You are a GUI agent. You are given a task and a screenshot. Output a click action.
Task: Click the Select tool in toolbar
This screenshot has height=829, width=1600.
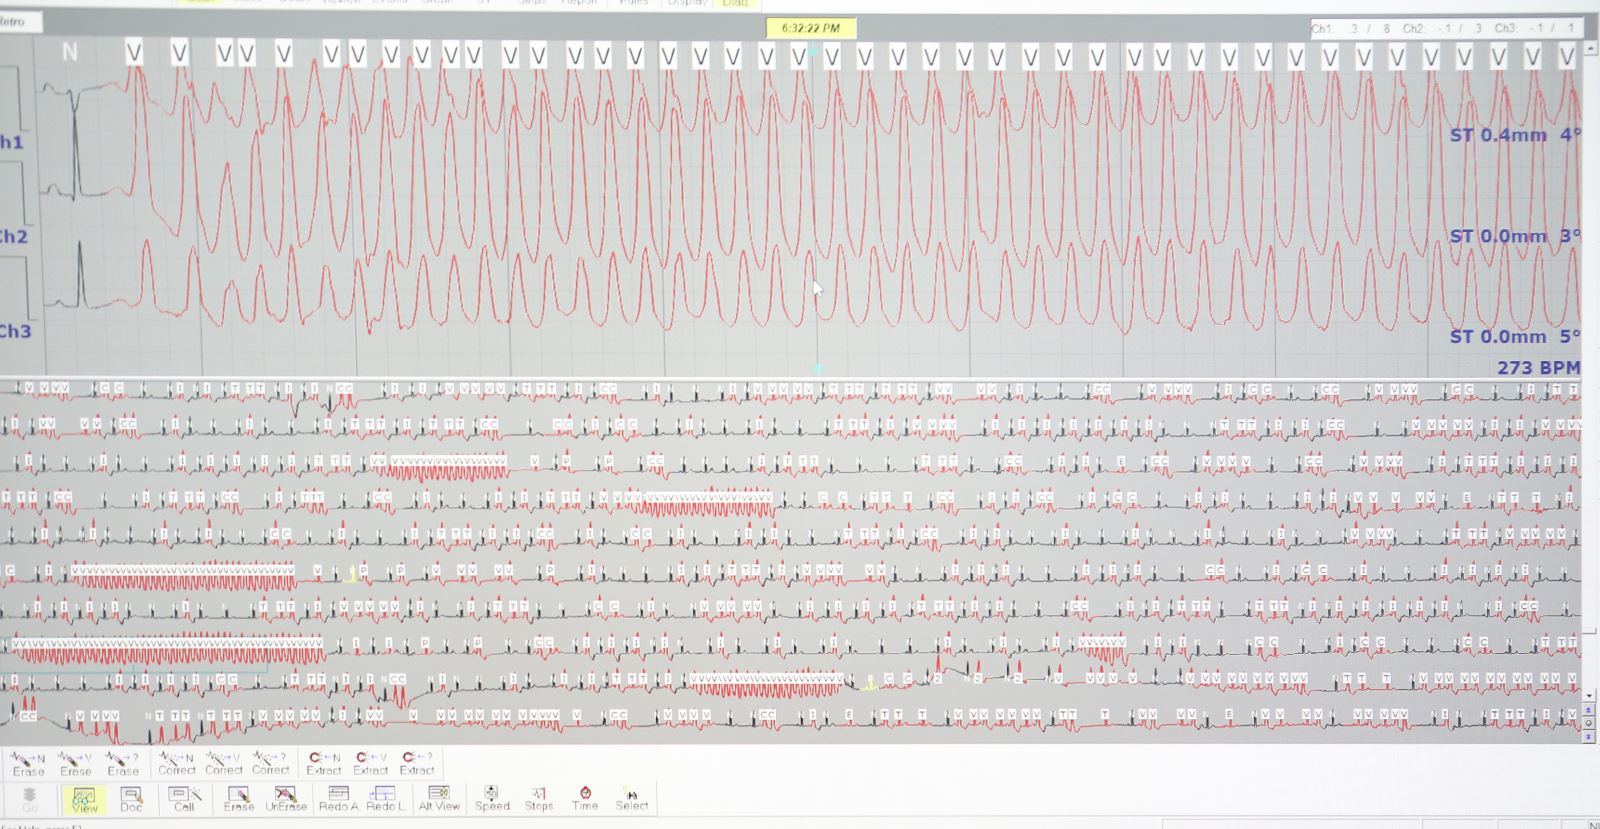coord(632,799)
